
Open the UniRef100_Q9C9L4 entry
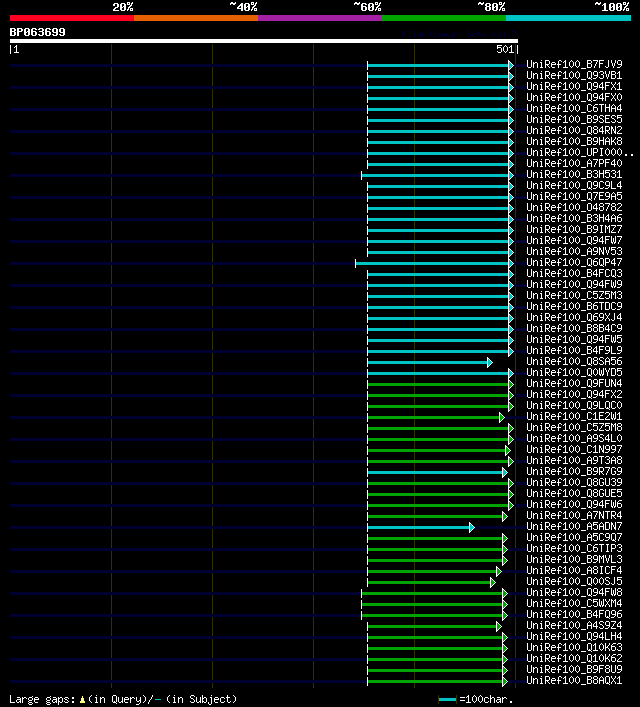coord(574,185)
